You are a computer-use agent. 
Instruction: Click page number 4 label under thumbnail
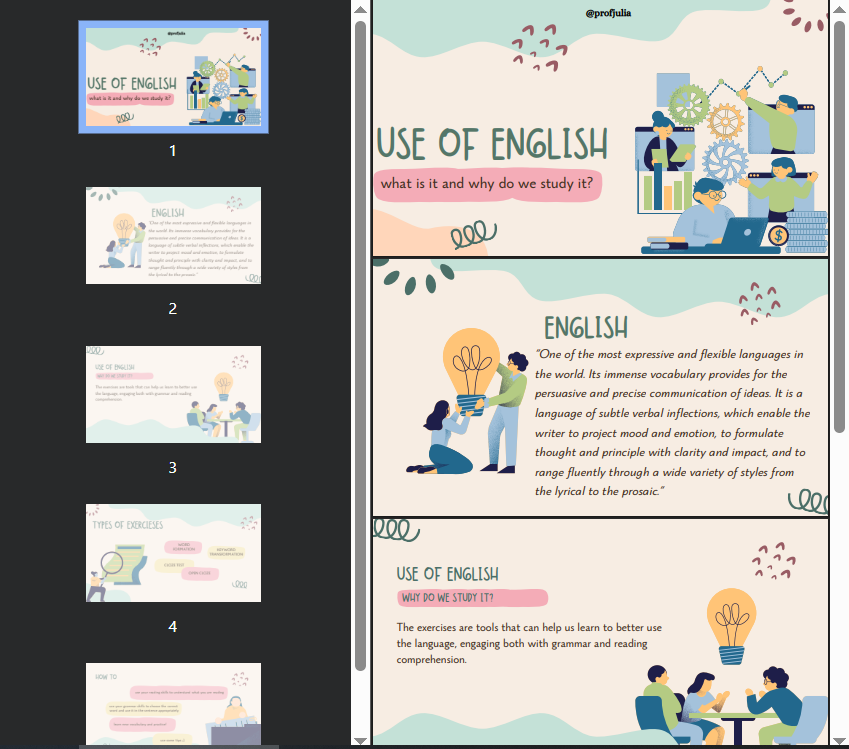coord(173,627)
